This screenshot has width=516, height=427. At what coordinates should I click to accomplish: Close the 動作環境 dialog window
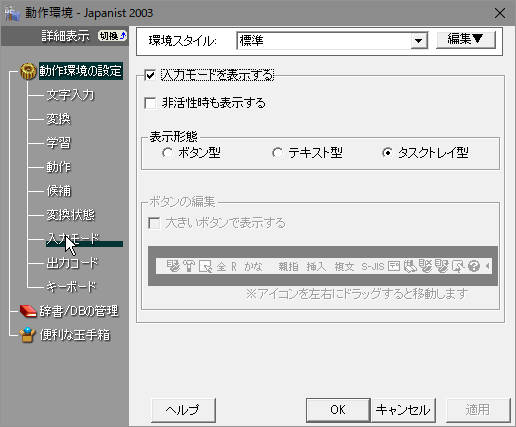(500, 13)
